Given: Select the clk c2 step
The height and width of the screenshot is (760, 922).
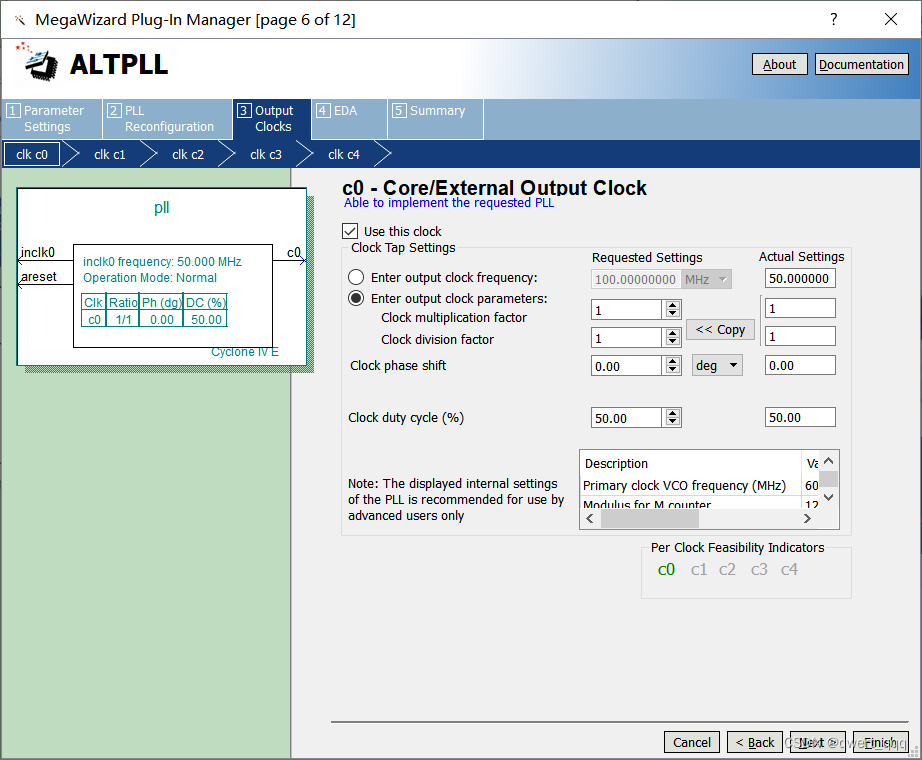Looking at the screenshot, I should [188, 155].
